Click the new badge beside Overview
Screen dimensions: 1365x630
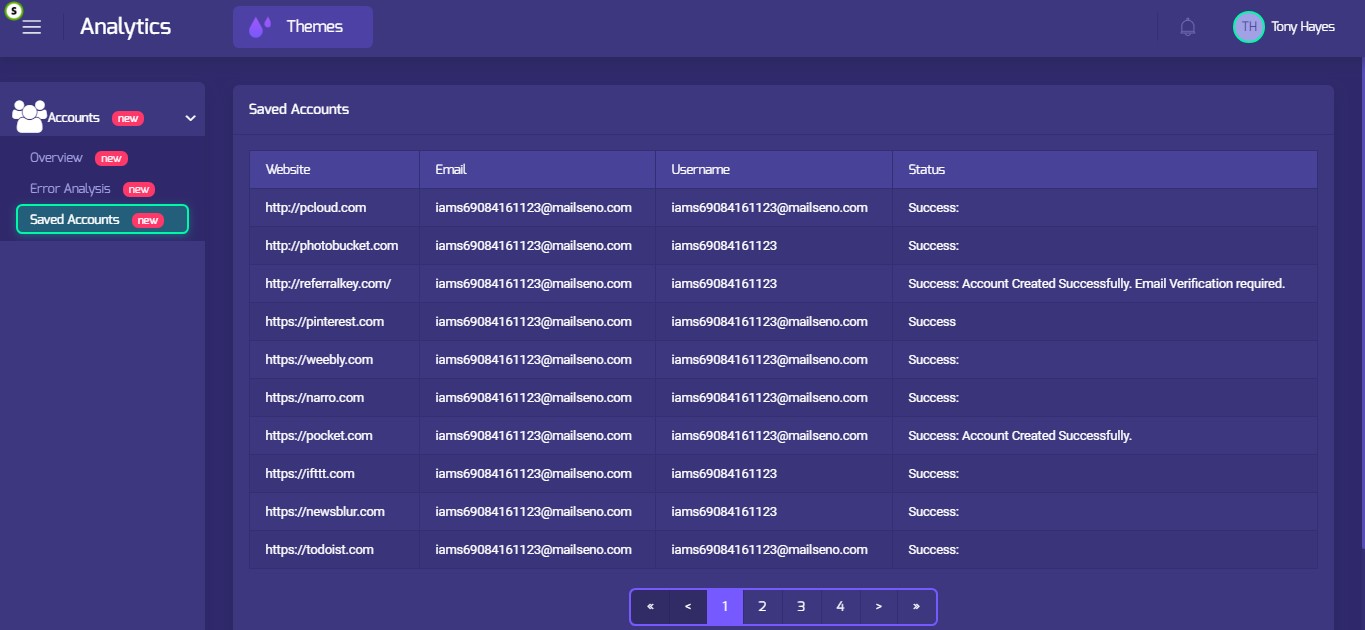[x=111, y=158]
